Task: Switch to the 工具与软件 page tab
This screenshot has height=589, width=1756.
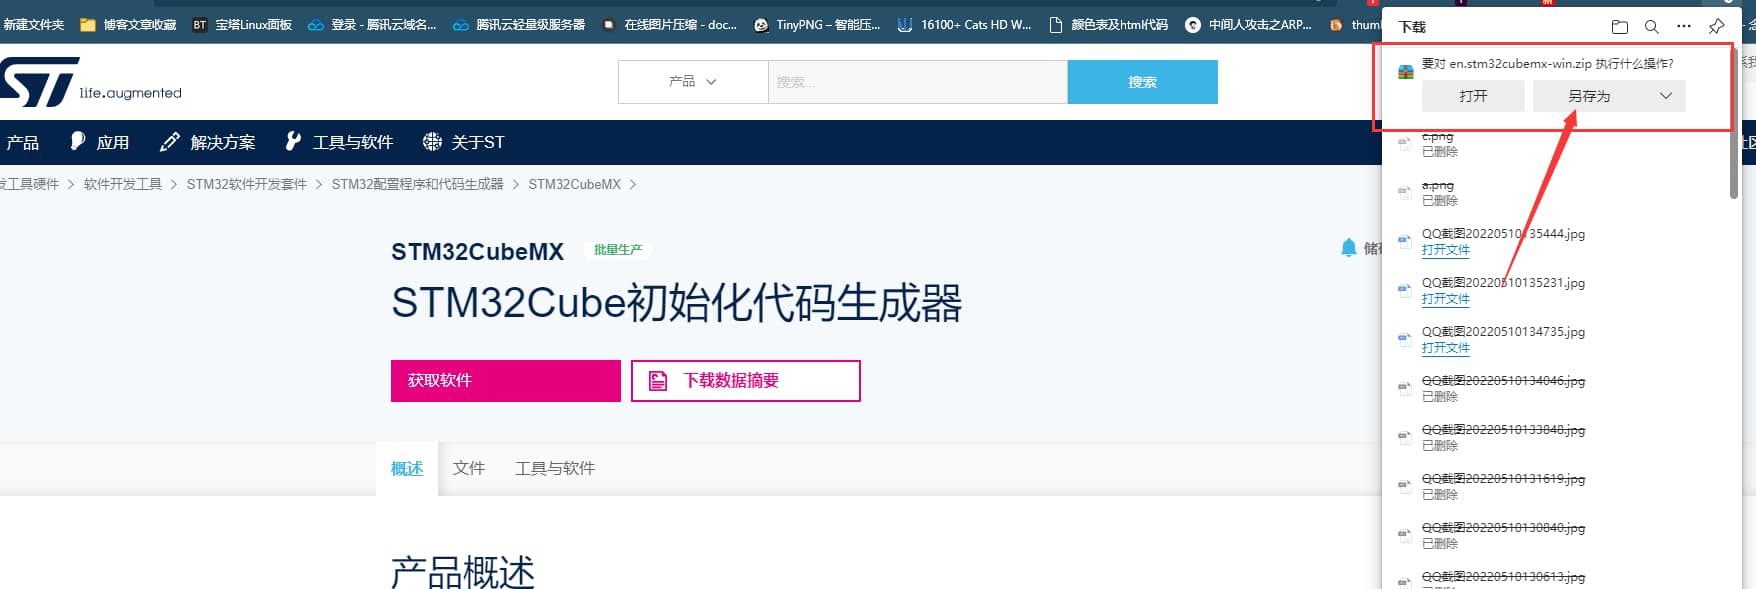Action: click(554, 468)
